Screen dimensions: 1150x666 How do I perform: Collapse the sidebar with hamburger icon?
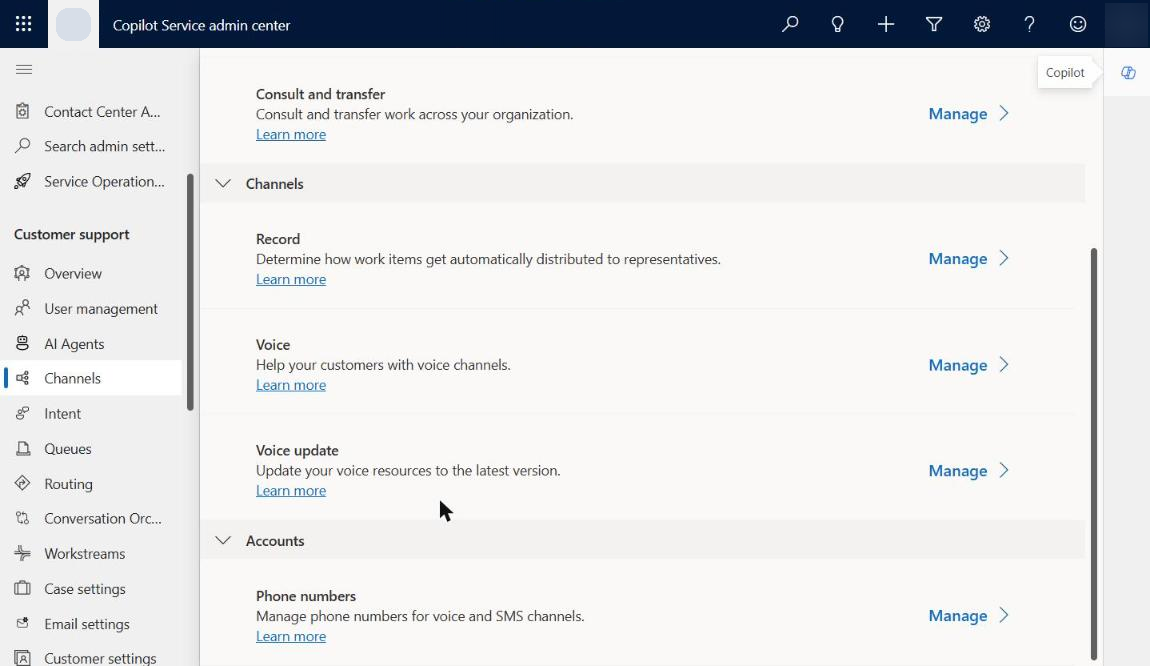point(23,69)
